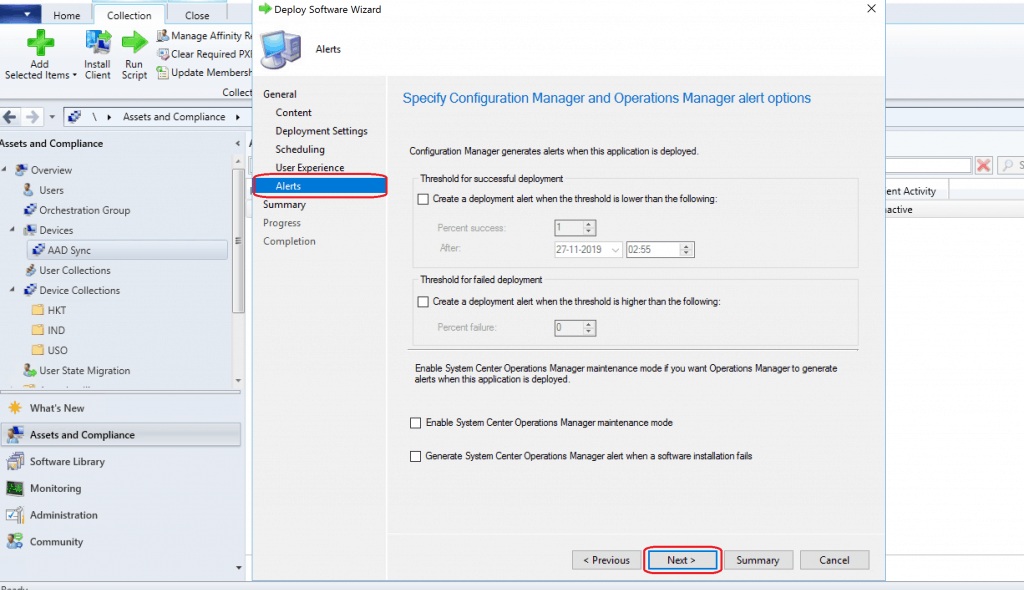The image size is (1024, 590).
Task: Collapse the Assets and Compliance pane chevron
Action: [x=238, y=143]
